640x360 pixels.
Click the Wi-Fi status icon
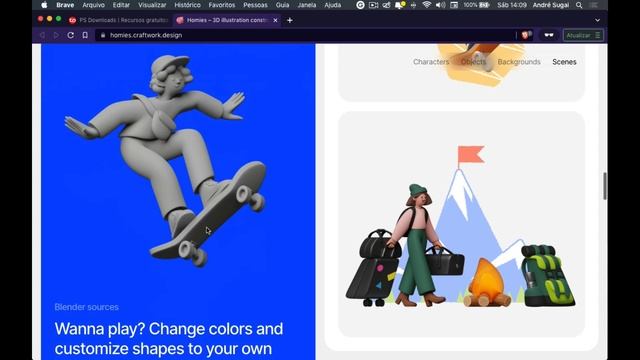pos(427,5)
